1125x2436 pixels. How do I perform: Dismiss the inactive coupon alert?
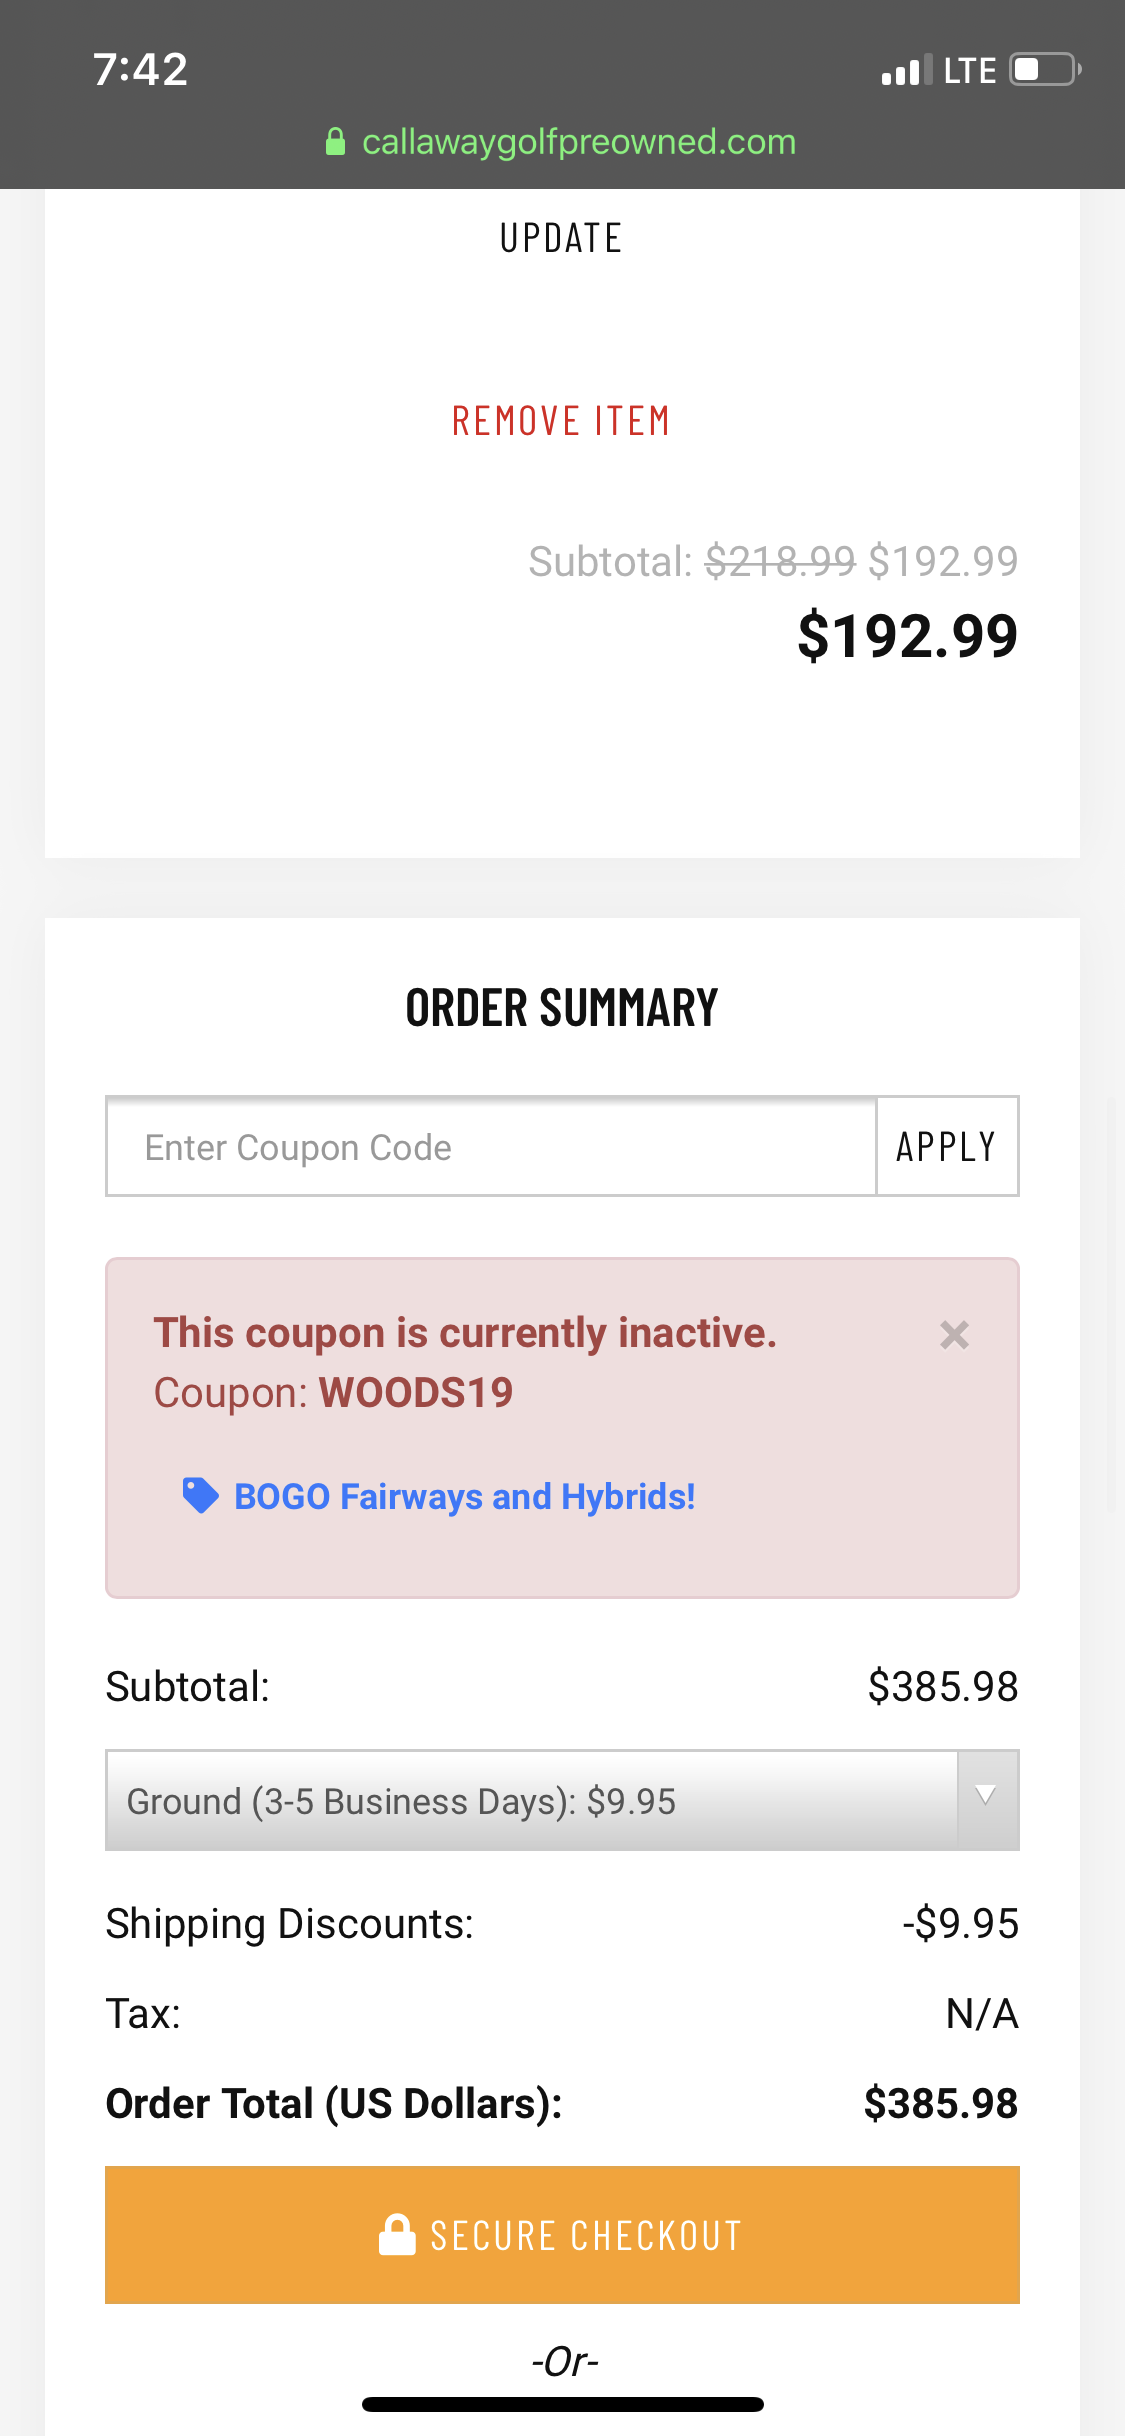(x=954, y=1335)
